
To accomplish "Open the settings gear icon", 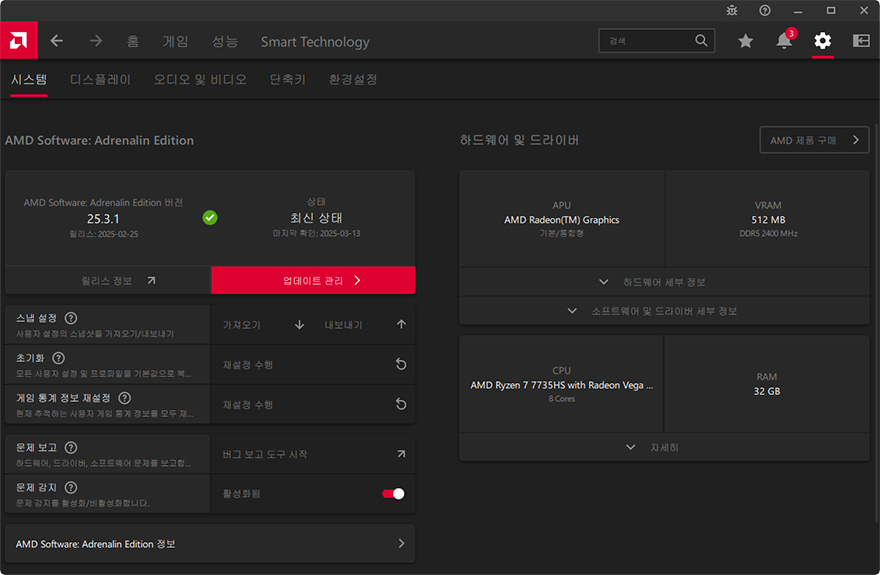I will coord(823,40).
